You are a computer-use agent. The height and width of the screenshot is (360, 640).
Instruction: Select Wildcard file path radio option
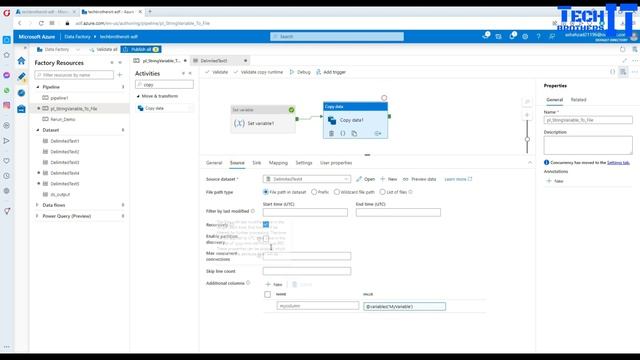[x=337, y=192]
